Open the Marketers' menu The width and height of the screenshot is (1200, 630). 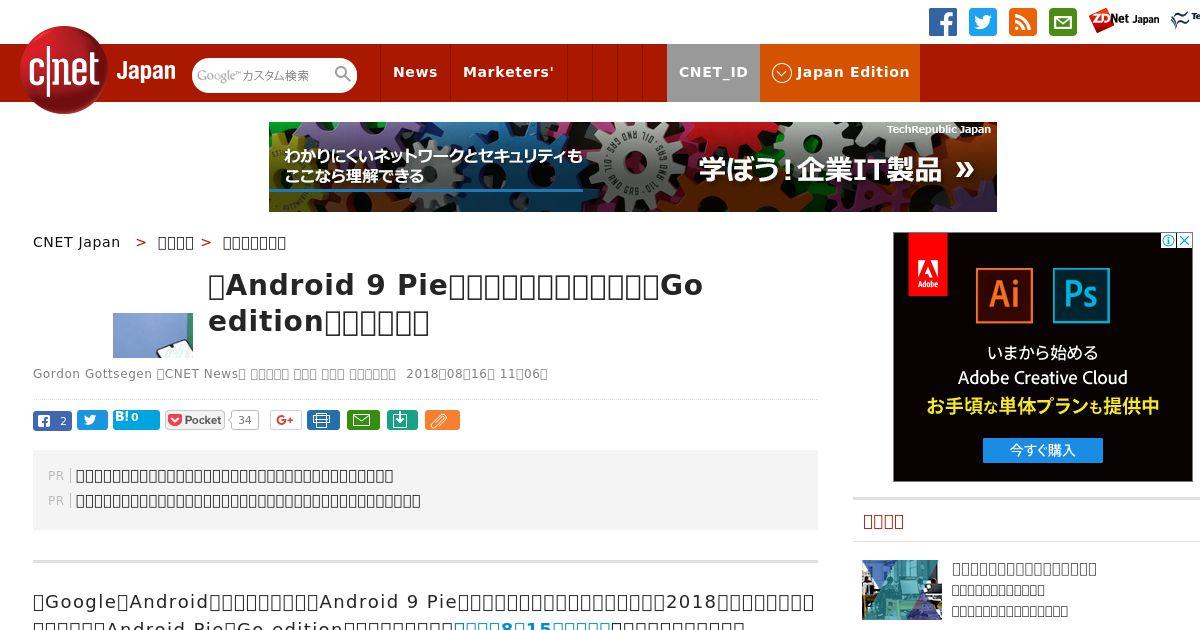pos(508,72)
